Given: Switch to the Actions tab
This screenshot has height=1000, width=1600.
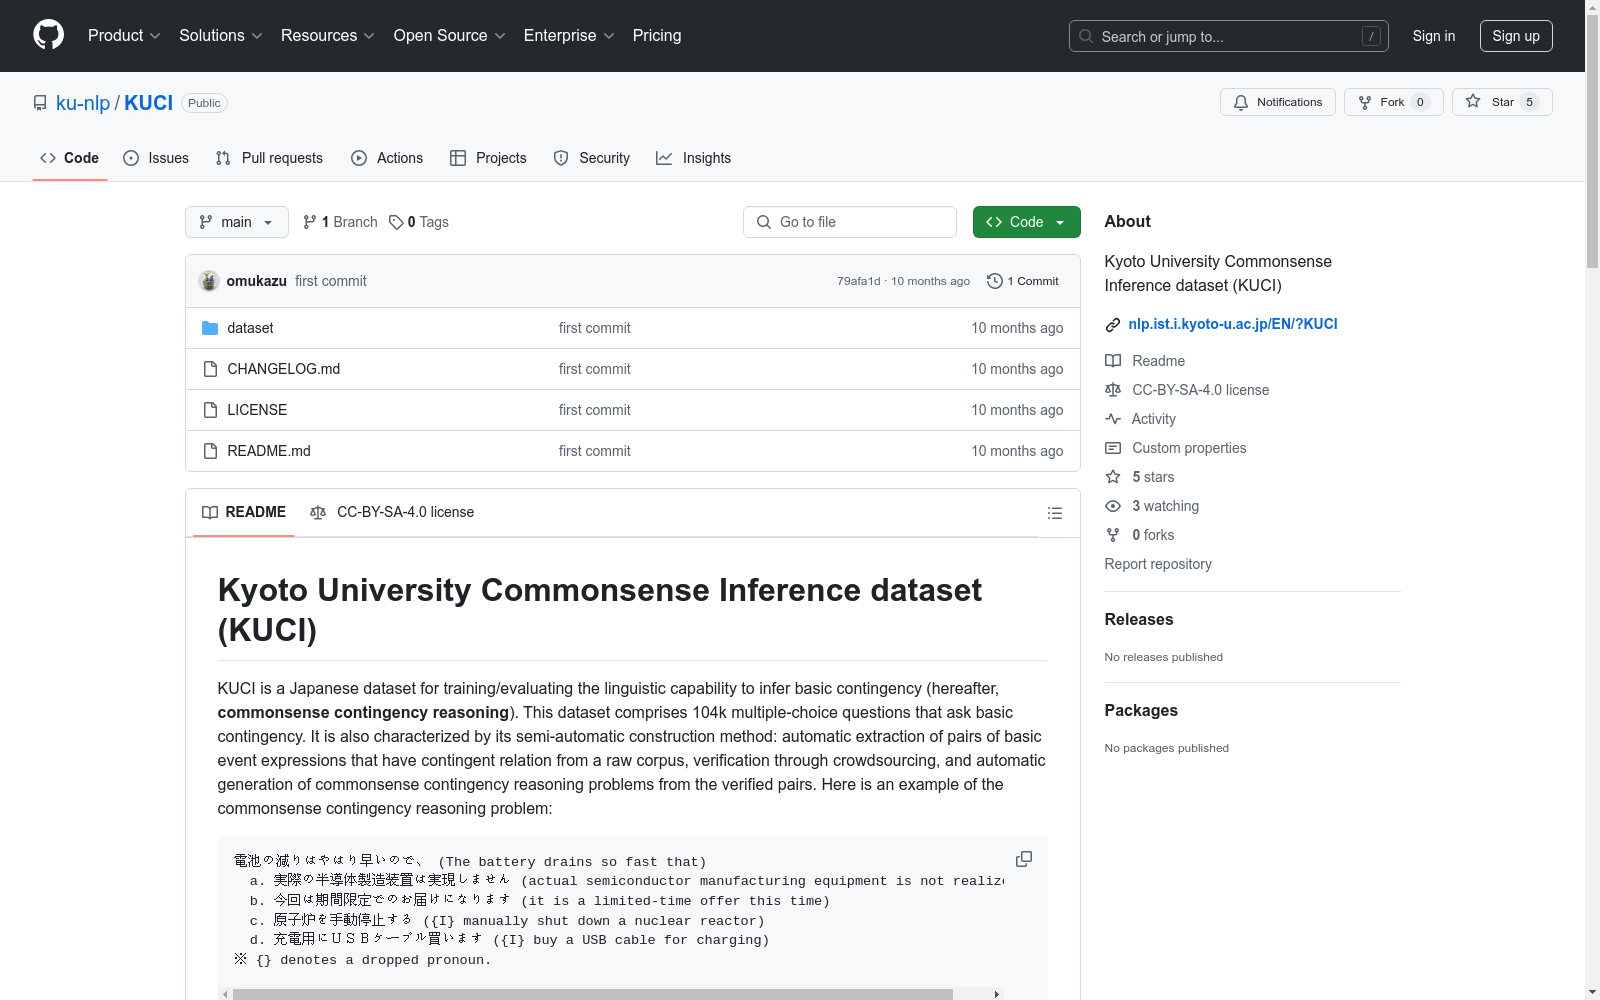Looking at the screenshot, I should pyautogui.click(x=387, y=158).
